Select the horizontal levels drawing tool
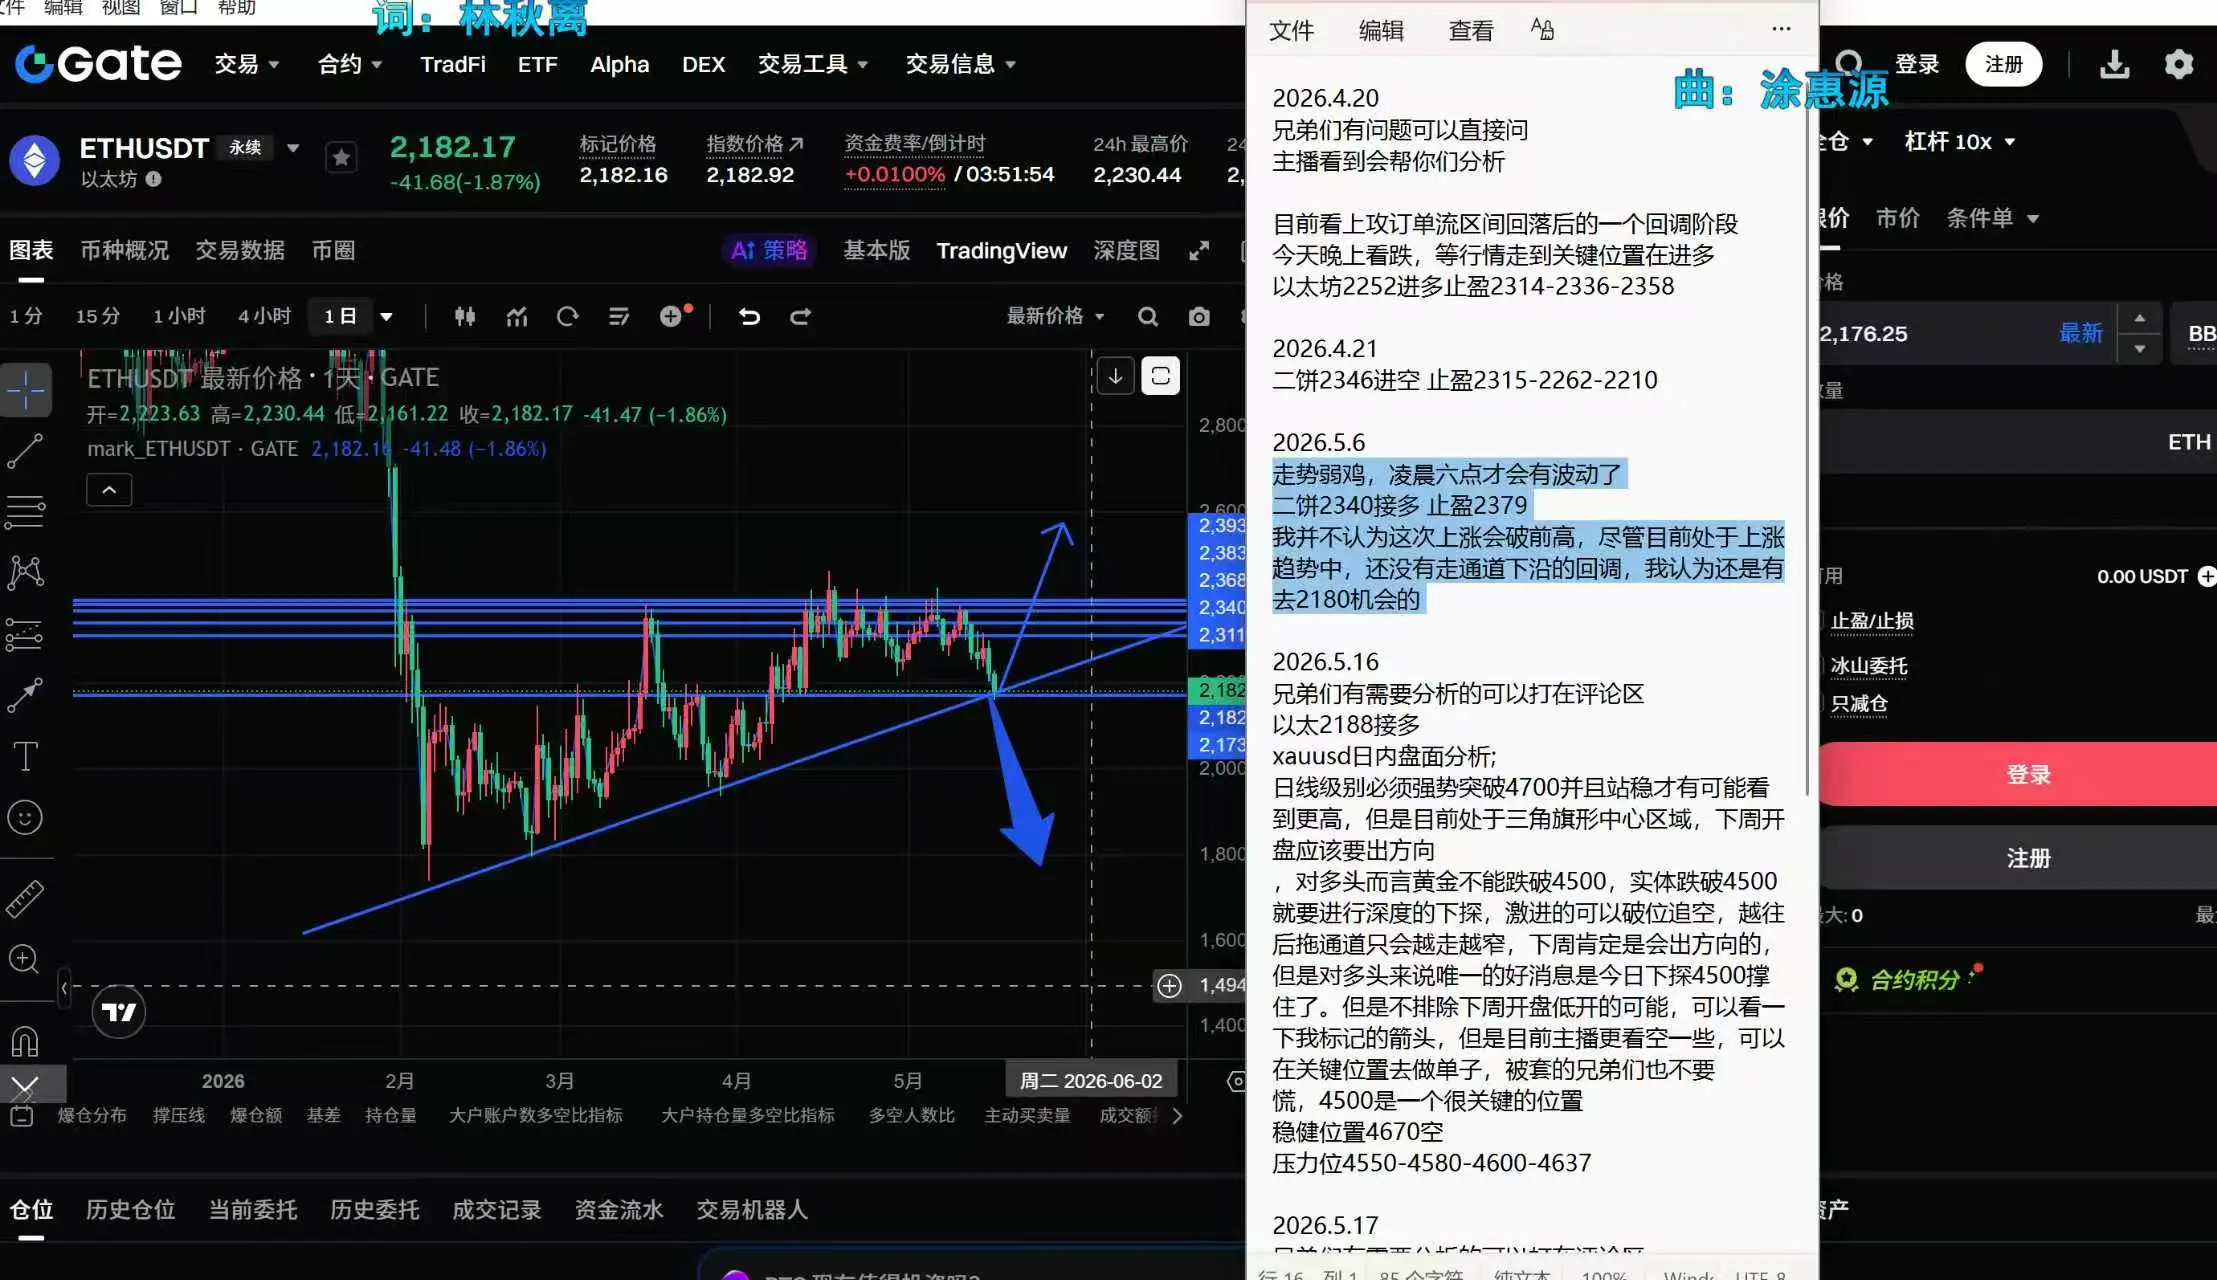This screenshot has width=2217, height=1280. (26, 512)
